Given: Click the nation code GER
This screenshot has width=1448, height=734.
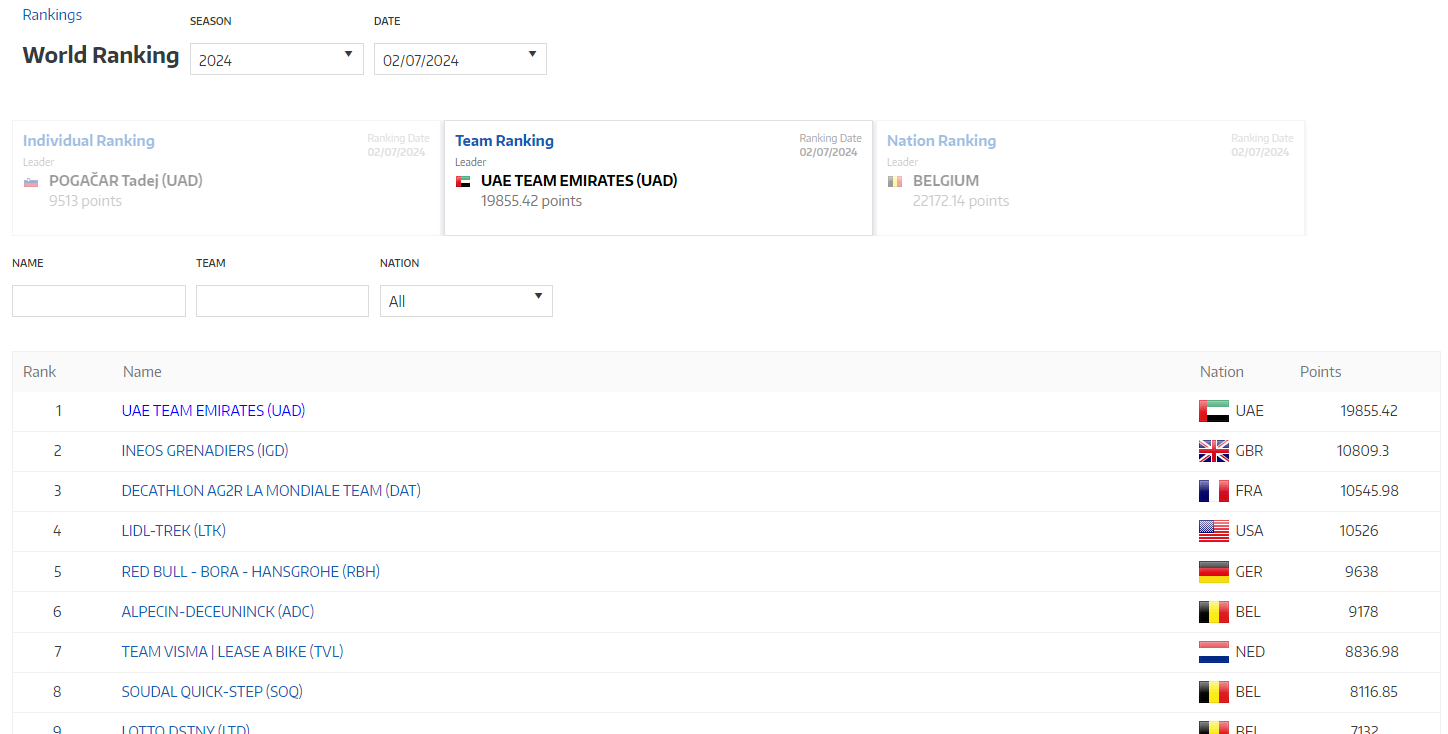Looking at the screenshot, I should coord(1249,572).
